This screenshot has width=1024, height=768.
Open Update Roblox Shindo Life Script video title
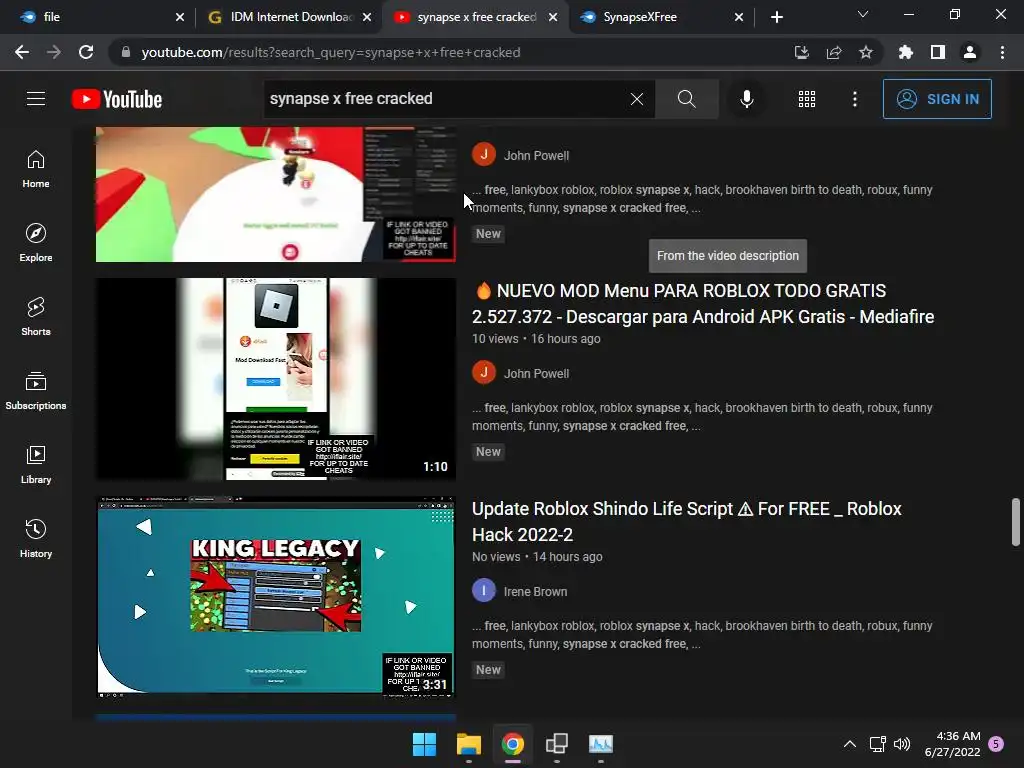tap(686, 522)
